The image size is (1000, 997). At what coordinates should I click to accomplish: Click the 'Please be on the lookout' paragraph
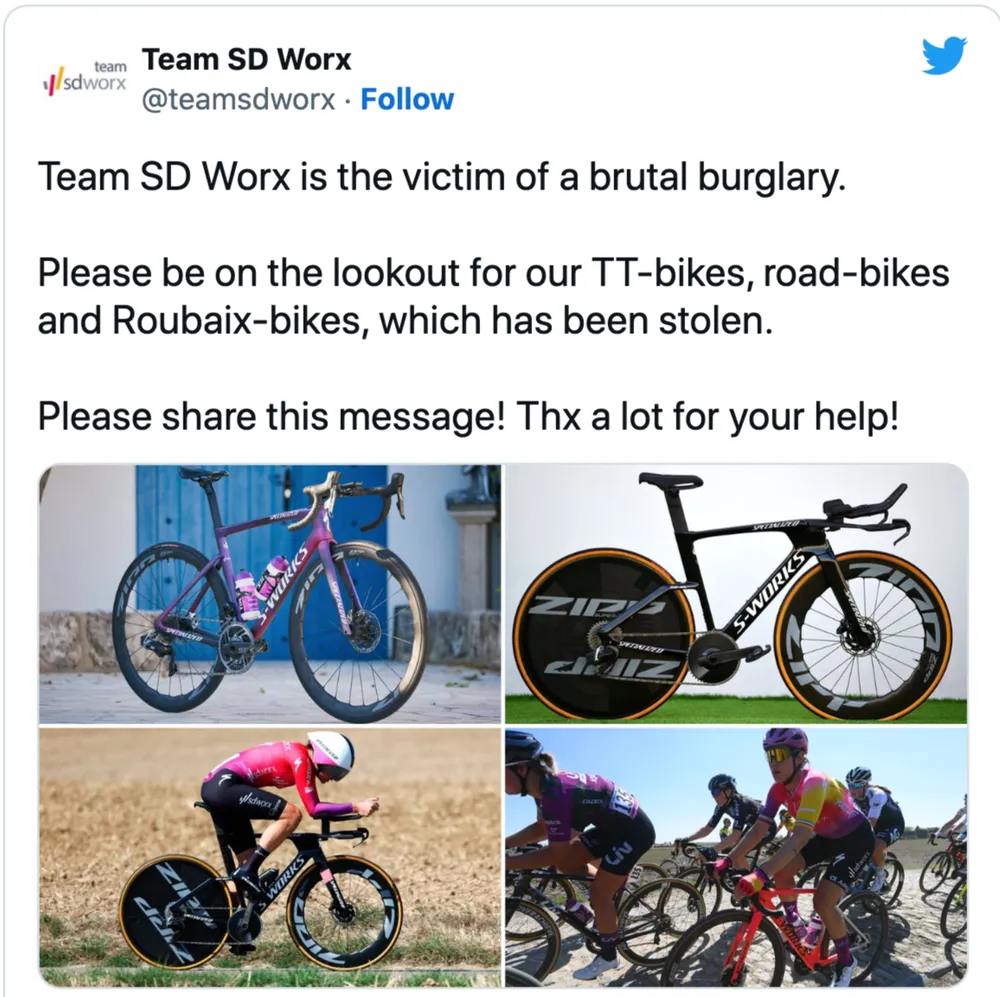[493, 297]
